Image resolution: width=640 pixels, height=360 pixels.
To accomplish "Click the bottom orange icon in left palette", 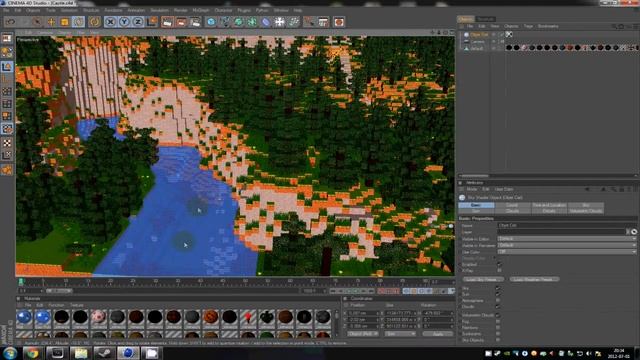I will [x=7, y=170].
